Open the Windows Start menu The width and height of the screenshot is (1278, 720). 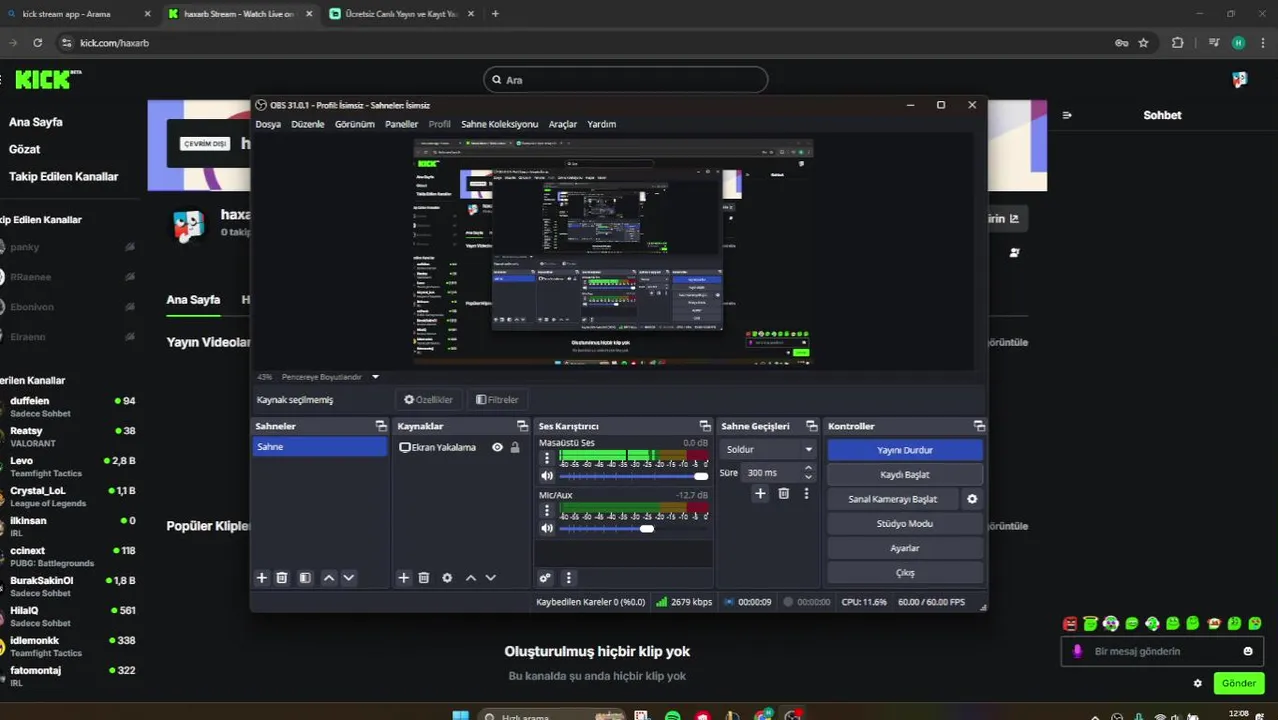[461, 716]
